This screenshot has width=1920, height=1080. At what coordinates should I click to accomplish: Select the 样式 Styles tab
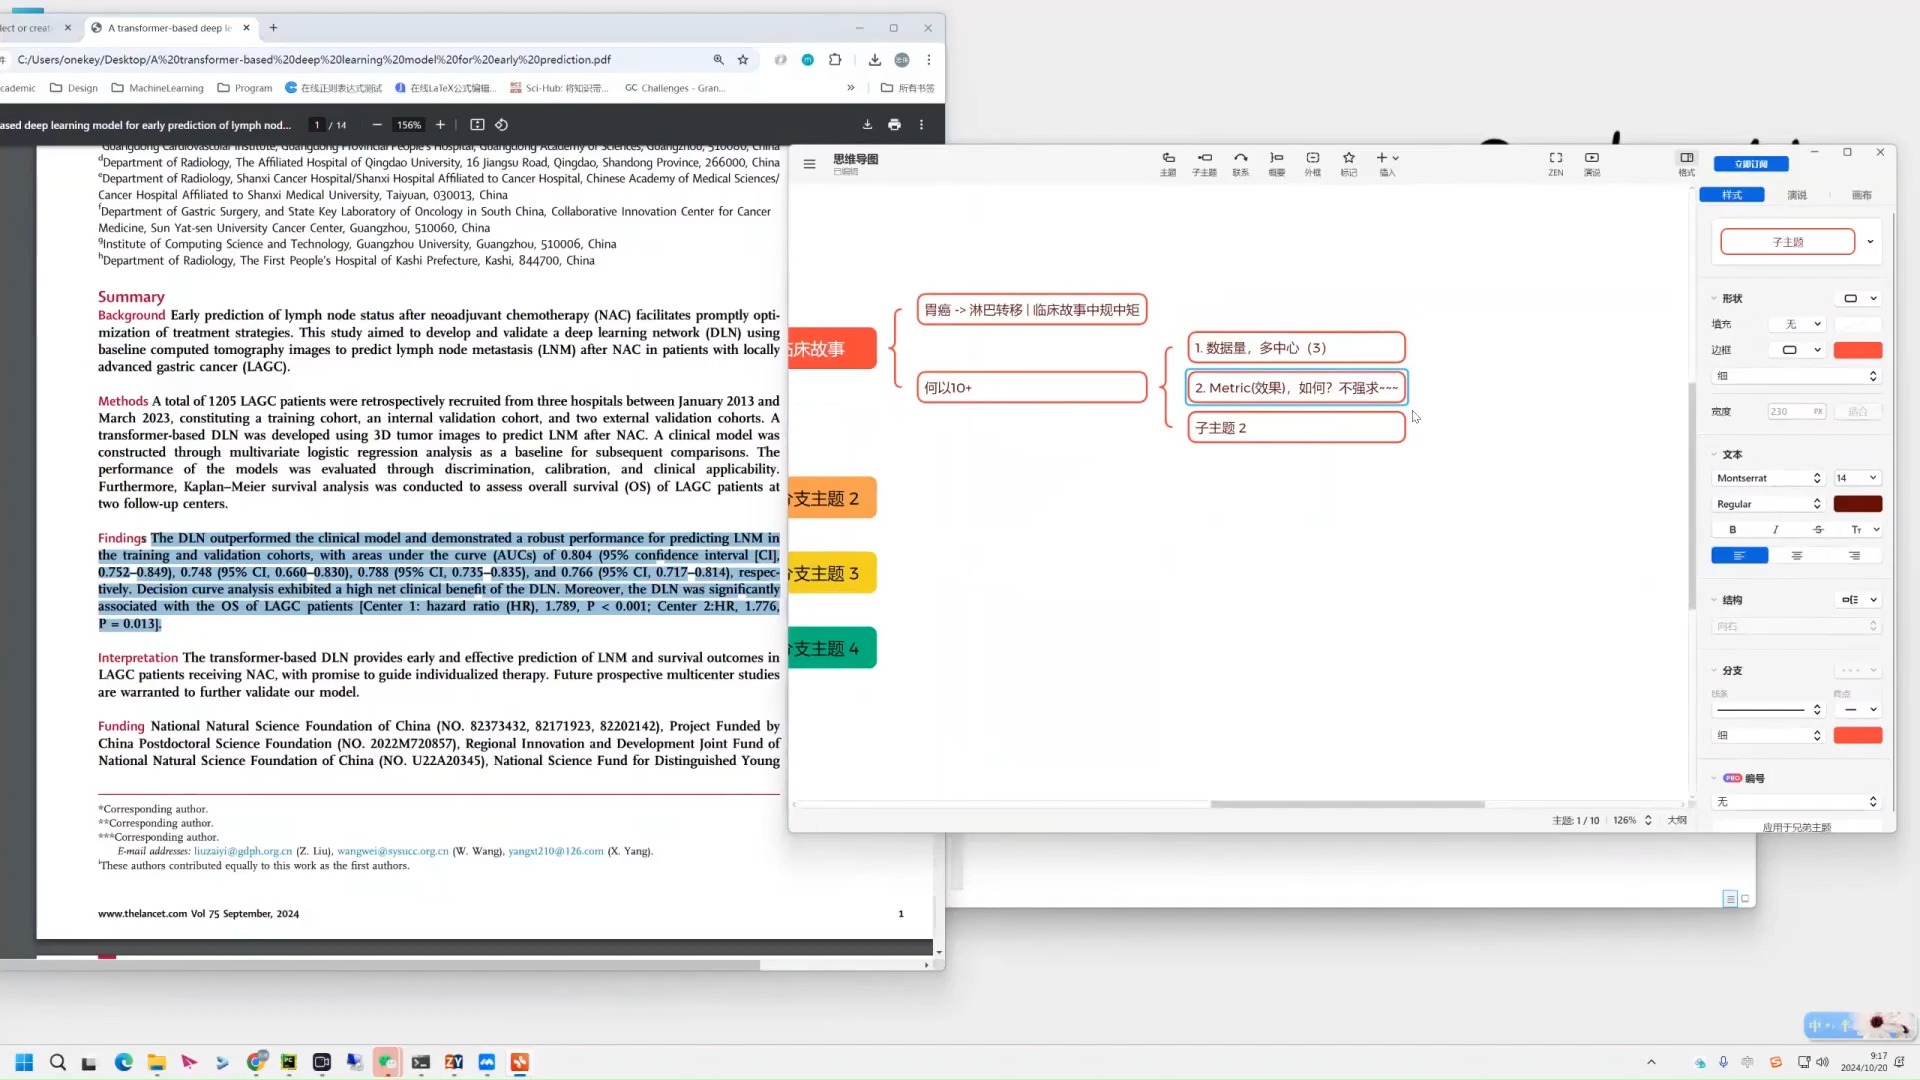[1733, 194]
